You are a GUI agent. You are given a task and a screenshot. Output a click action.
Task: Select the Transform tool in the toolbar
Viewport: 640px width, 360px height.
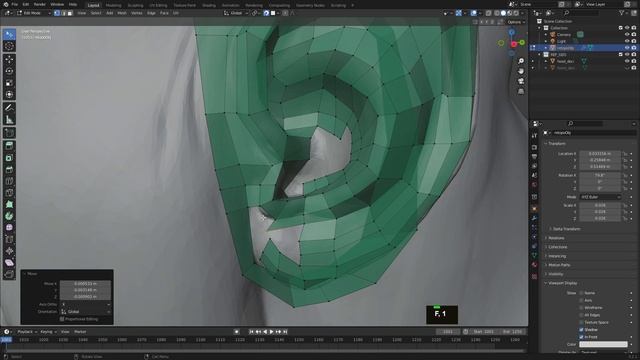pyautogui.click(x=9, y=95)
